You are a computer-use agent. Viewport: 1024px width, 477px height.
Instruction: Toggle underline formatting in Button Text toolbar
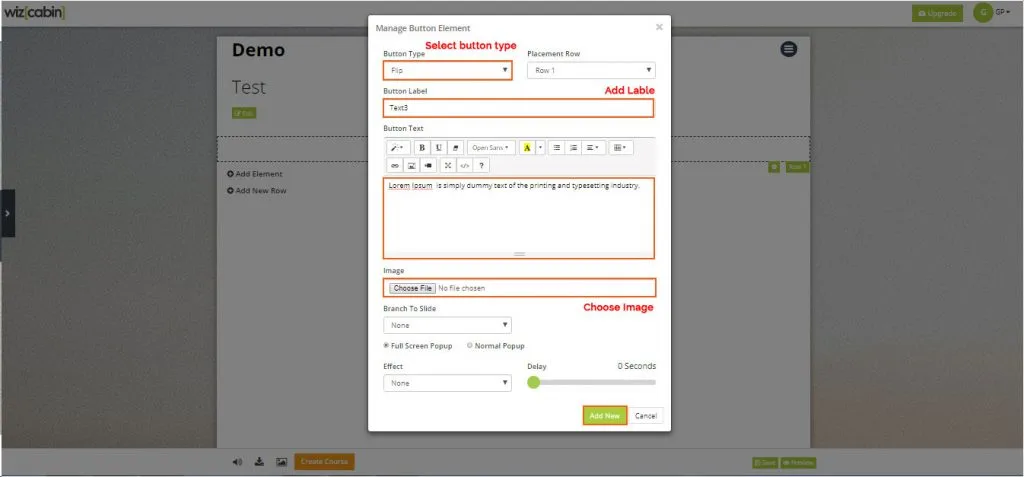point(438,148)
